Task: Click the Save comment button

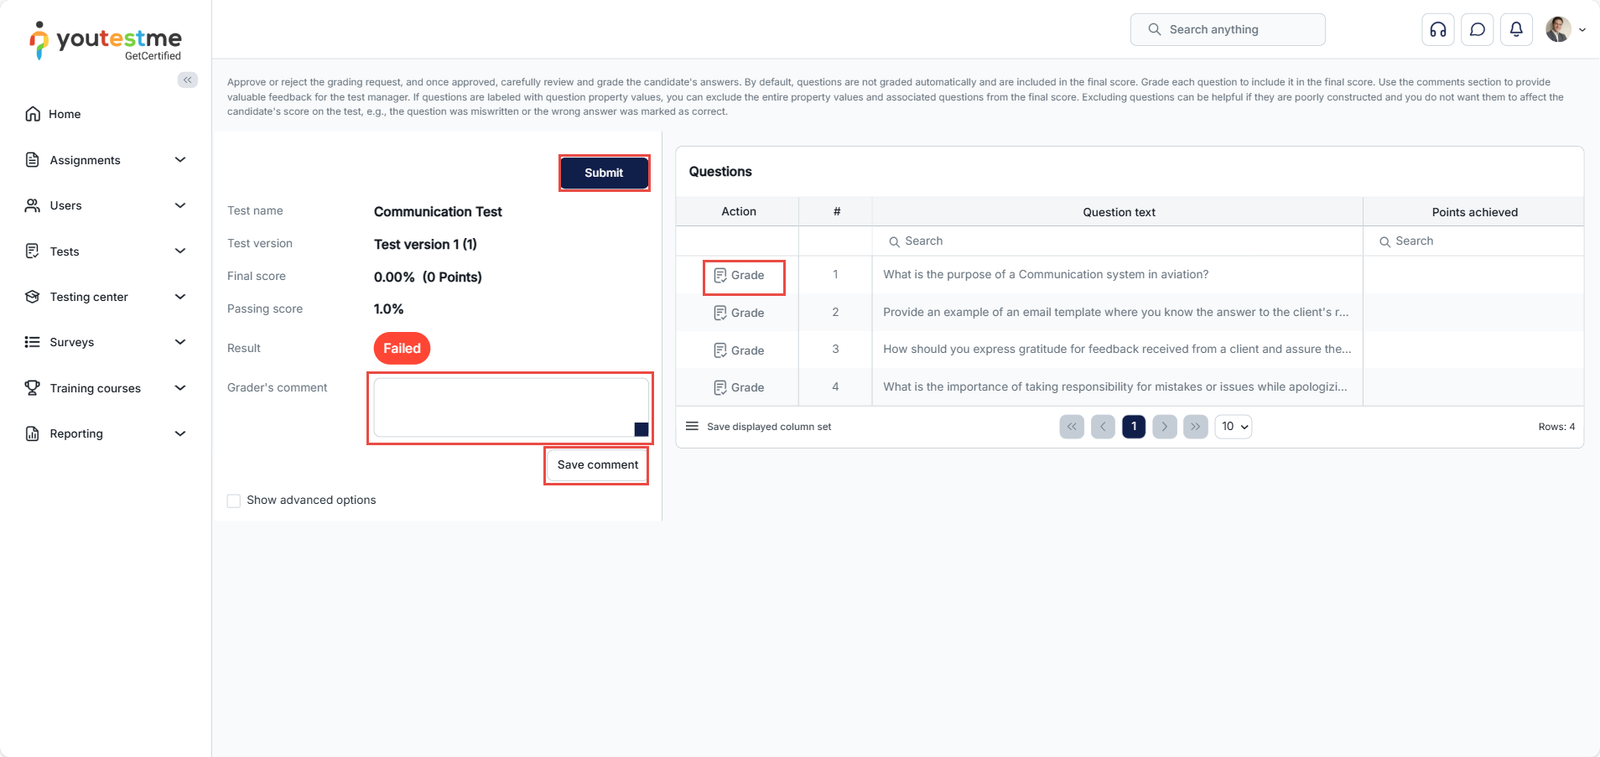Action: [597, 465]
